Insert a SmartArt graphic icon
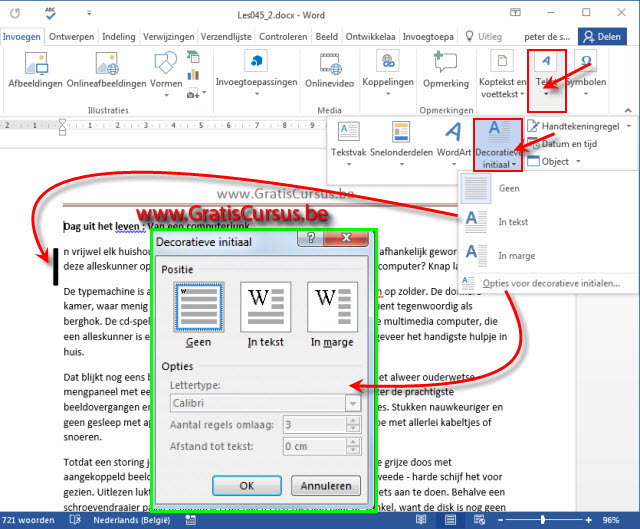Image resolution: width=640 pixels, height=529 pixels. click(x=193, y=57)
